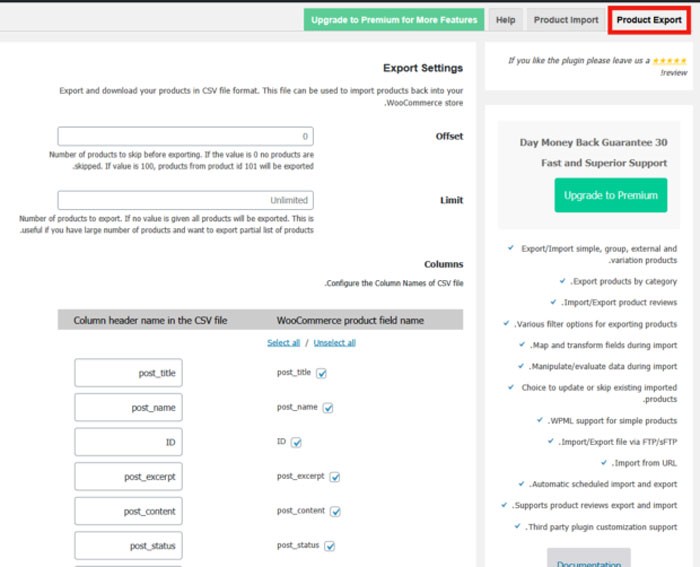This screenshot has width=700, height=567.
Task: Switch to the Product Import tab
Action: [x=566, y=20]
